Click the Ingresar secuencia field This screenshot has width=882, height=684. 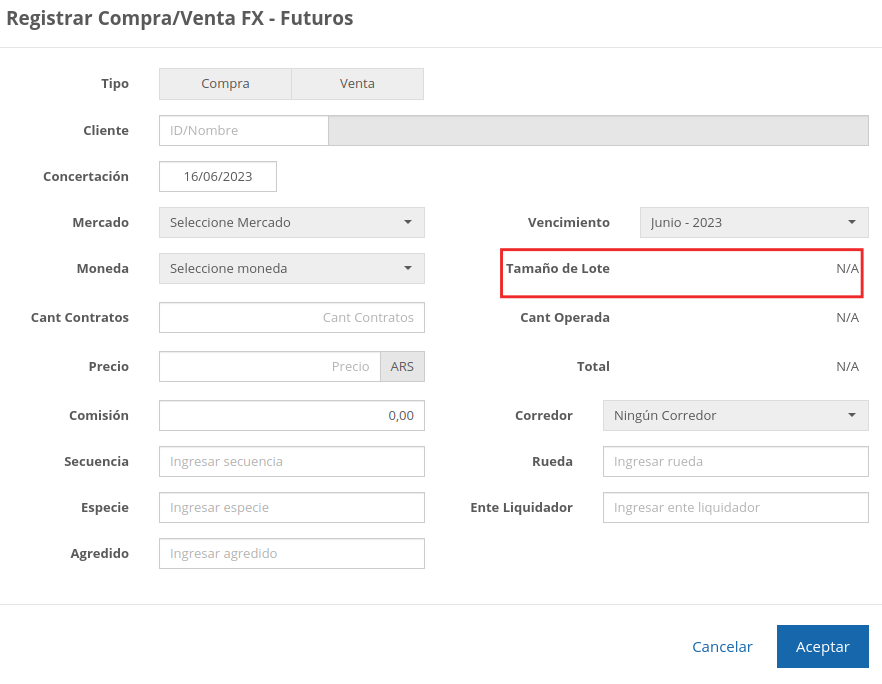point(291,462)
